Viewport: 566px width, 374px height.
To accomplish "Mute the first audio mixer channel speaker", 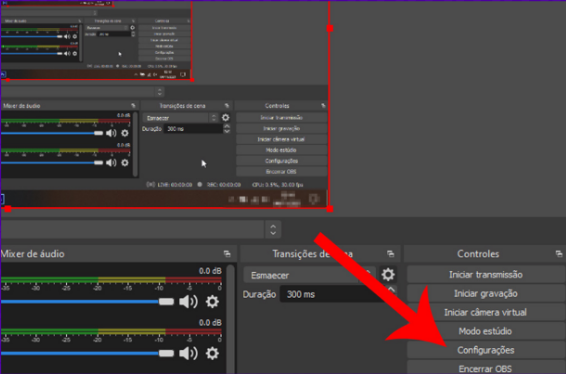I will (x=188, y=301).
